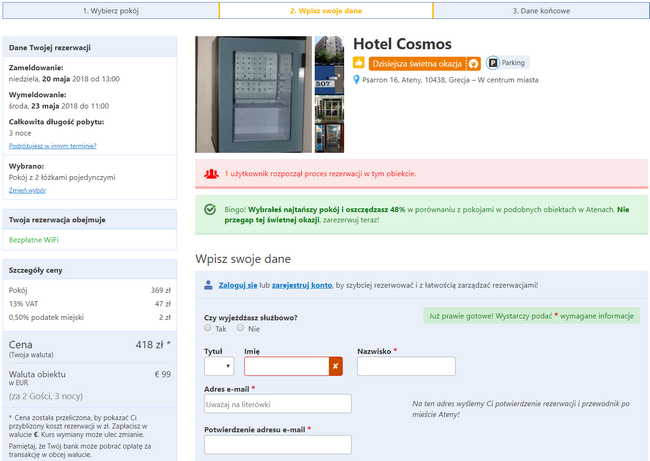Click the orange X icon in Imię field
The height and width of the screenshot is (461, 650).
335,366
